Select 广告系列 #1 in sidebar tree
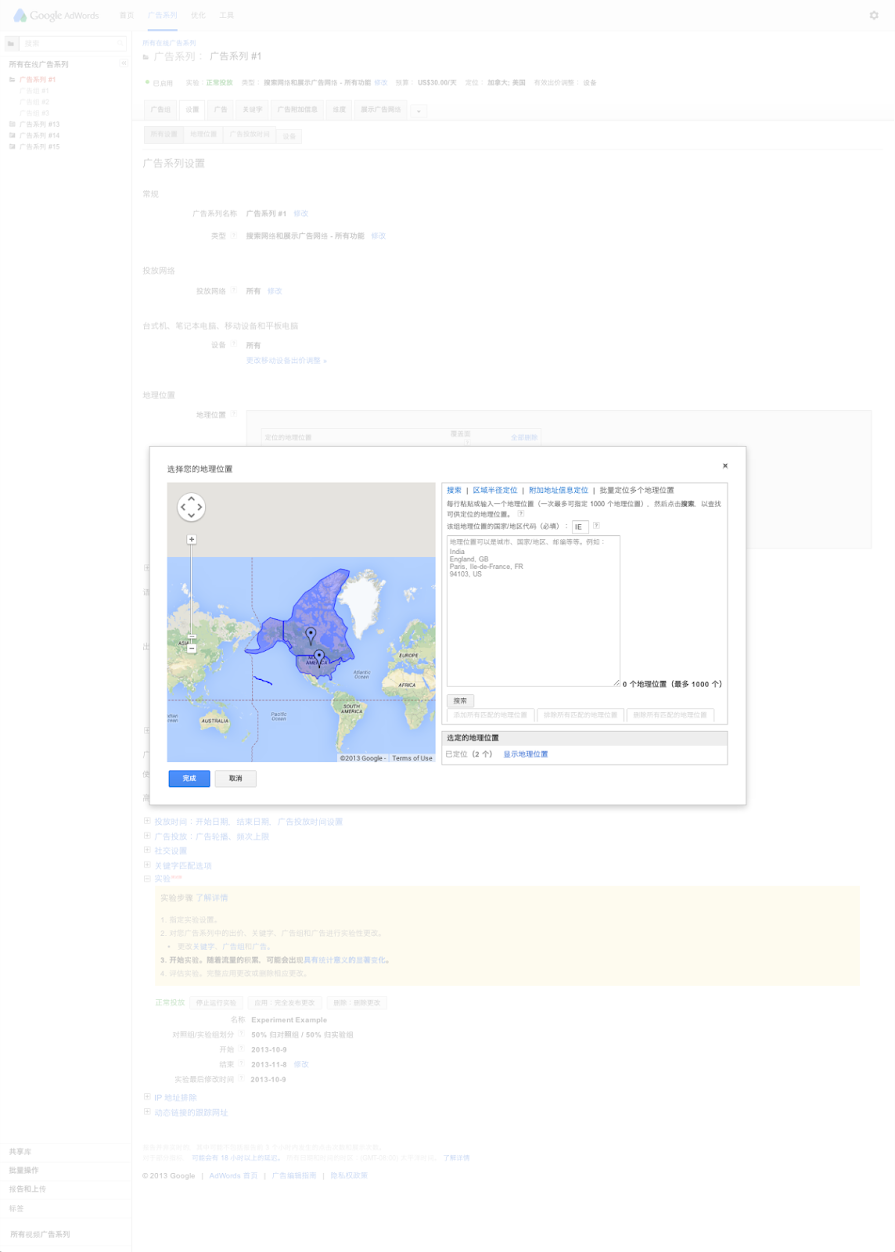 pyautogui.click(x=37, y=79)
